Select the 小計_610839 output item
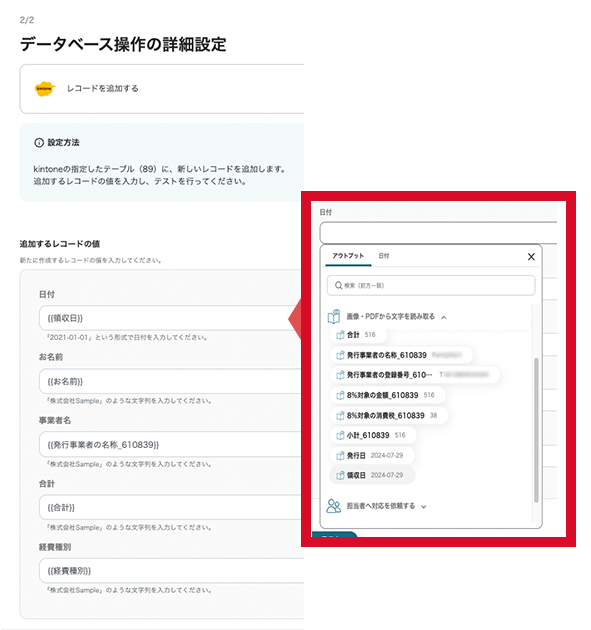The image size is (591, 630). pos(373,435)
